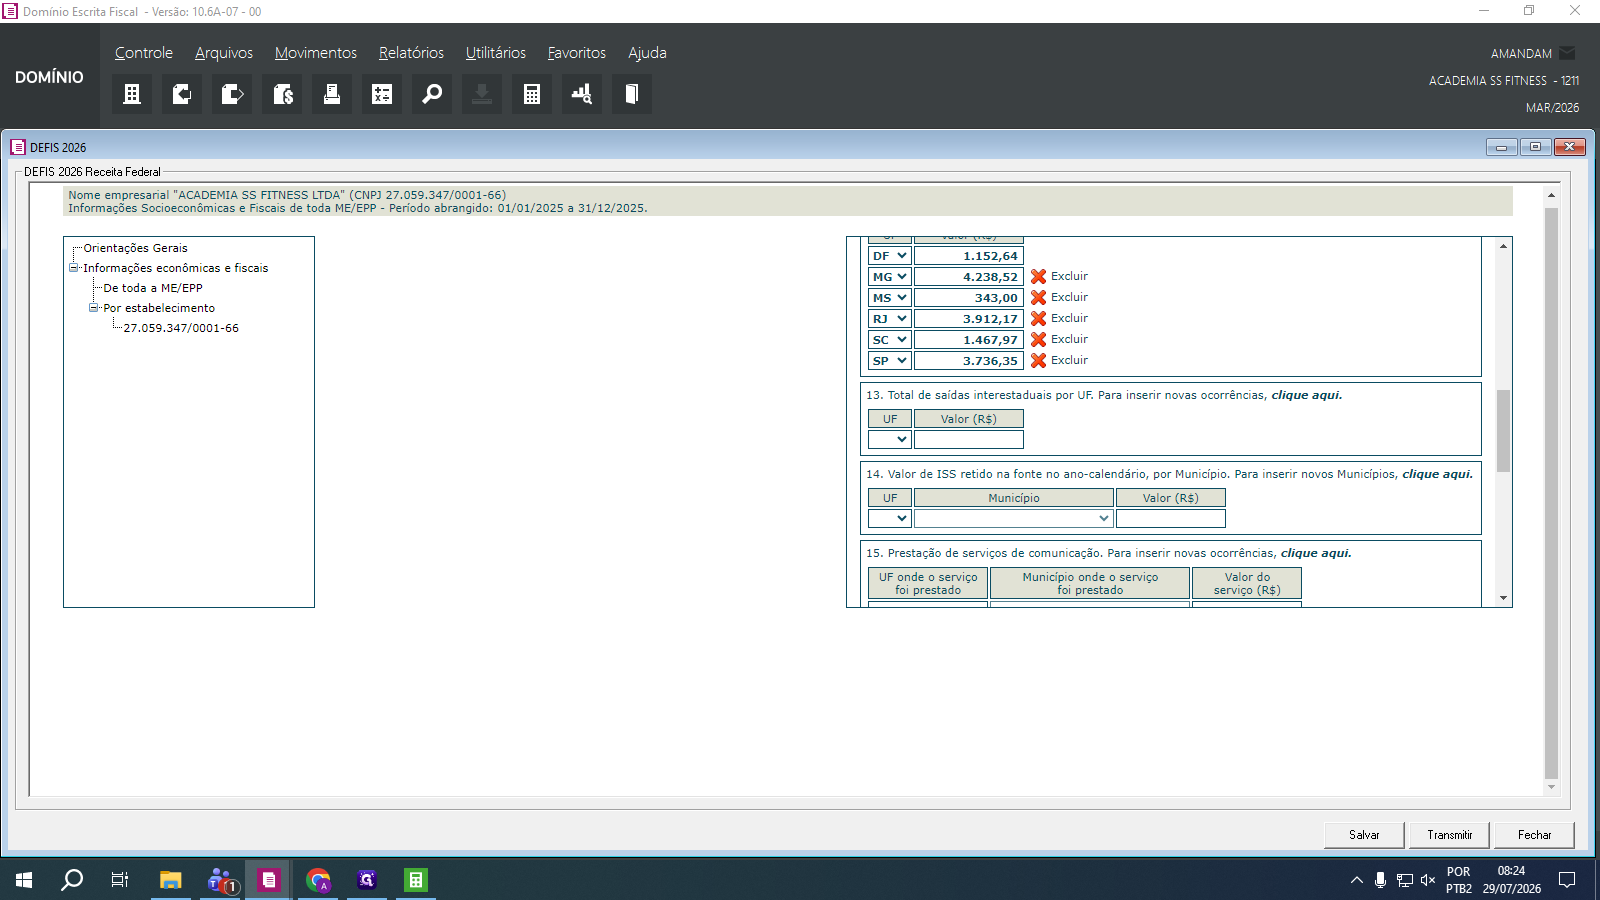Click the stamp toolbar icon
Viewport: 1600px width, 900px height.
coord(332,94)
